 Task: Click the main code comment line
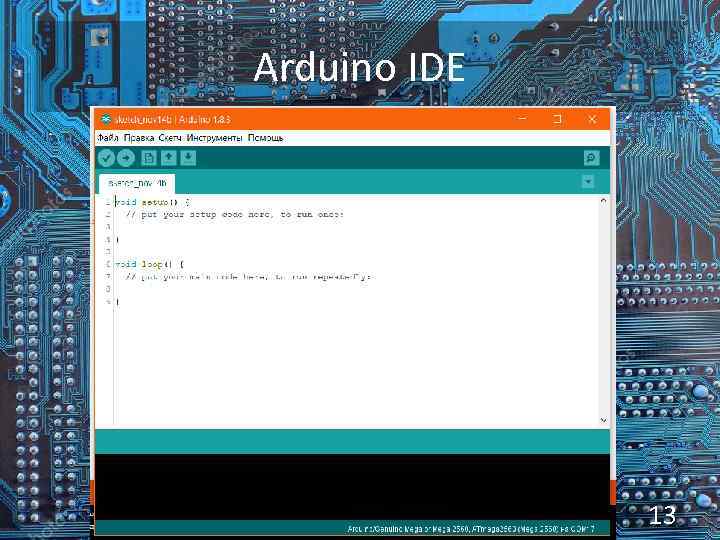click(250, 277)
